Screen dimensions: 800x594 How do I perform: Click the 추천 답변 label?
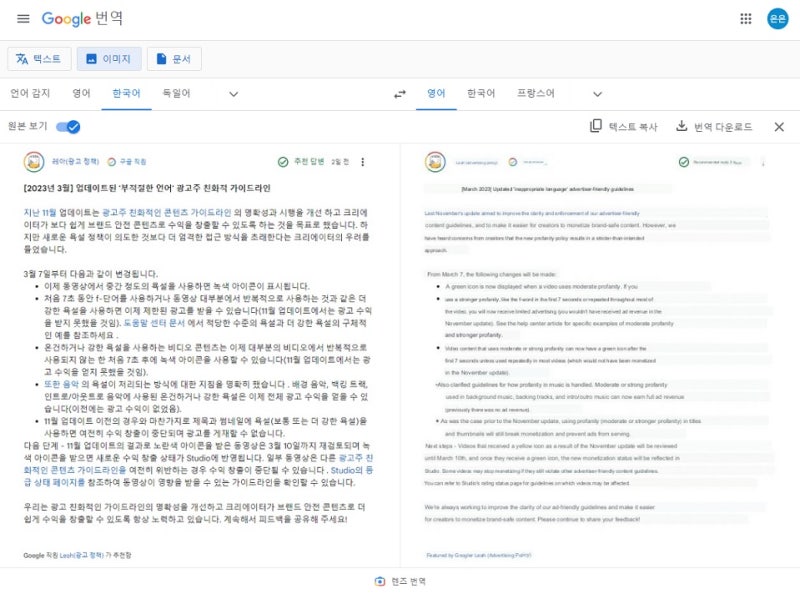click(x=309, y=162)
